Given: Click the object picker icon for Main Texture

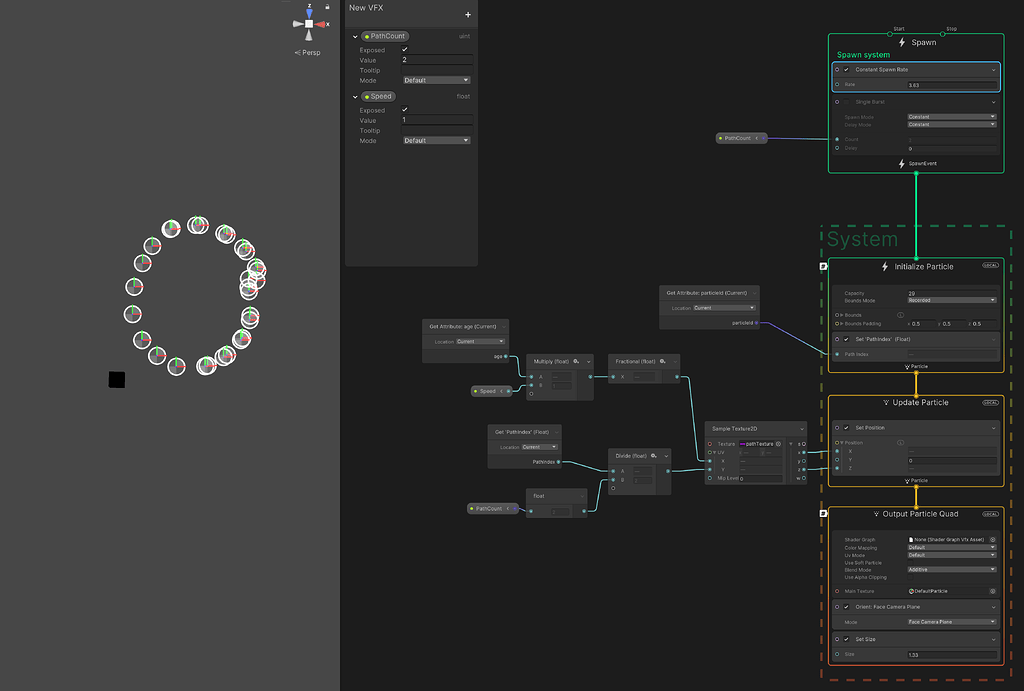Looking at the screenshot, I should pos(991,591).
